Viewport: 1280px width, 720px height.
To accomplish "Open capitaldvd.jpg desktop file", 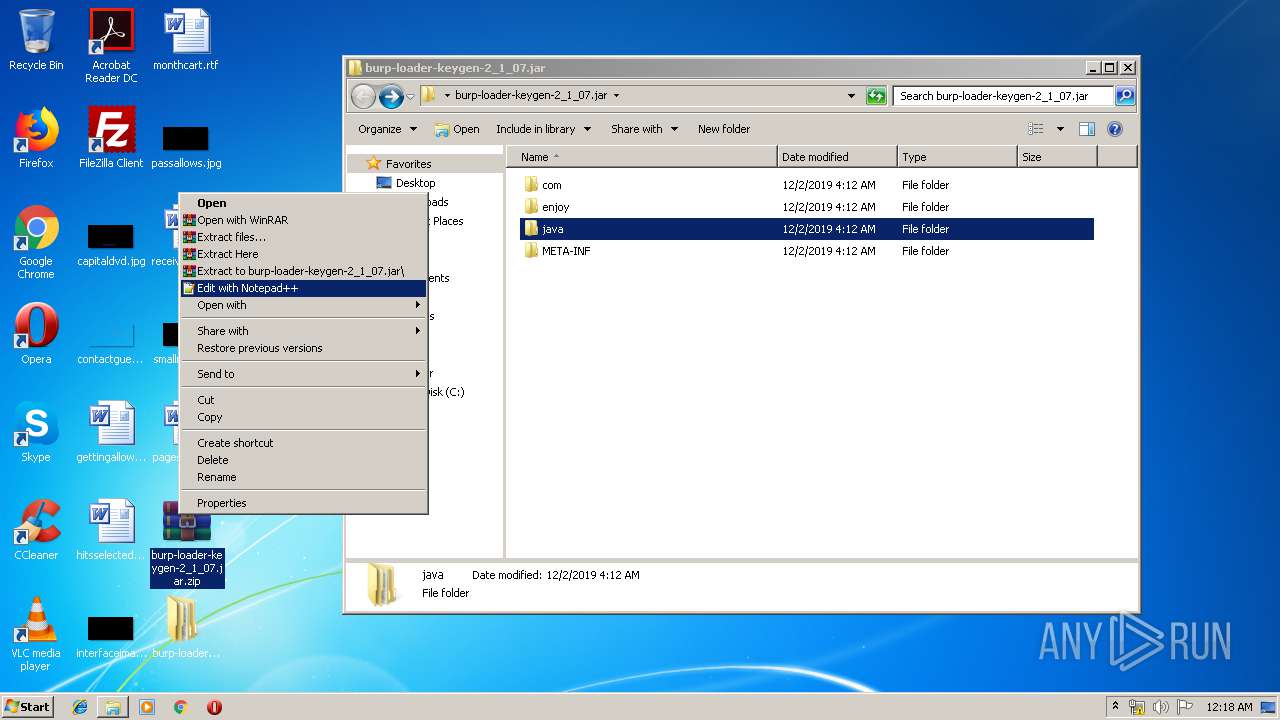I will pyautogui.click(x=111, y=244).
